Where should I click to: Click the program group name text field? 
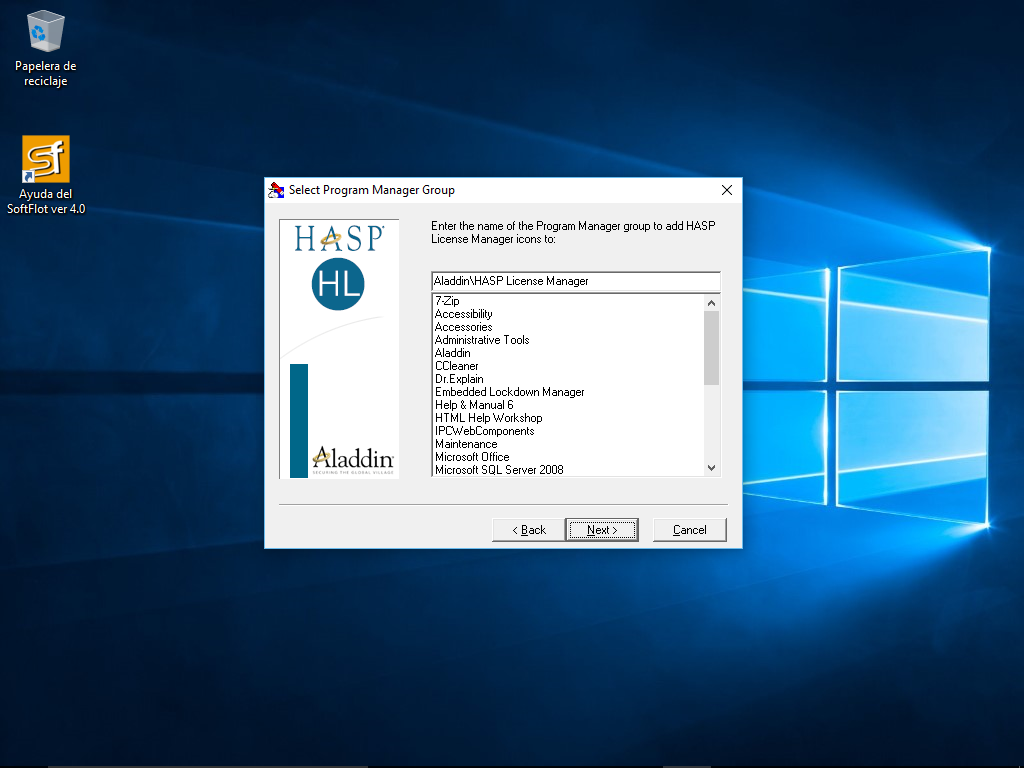click(575, 281)
